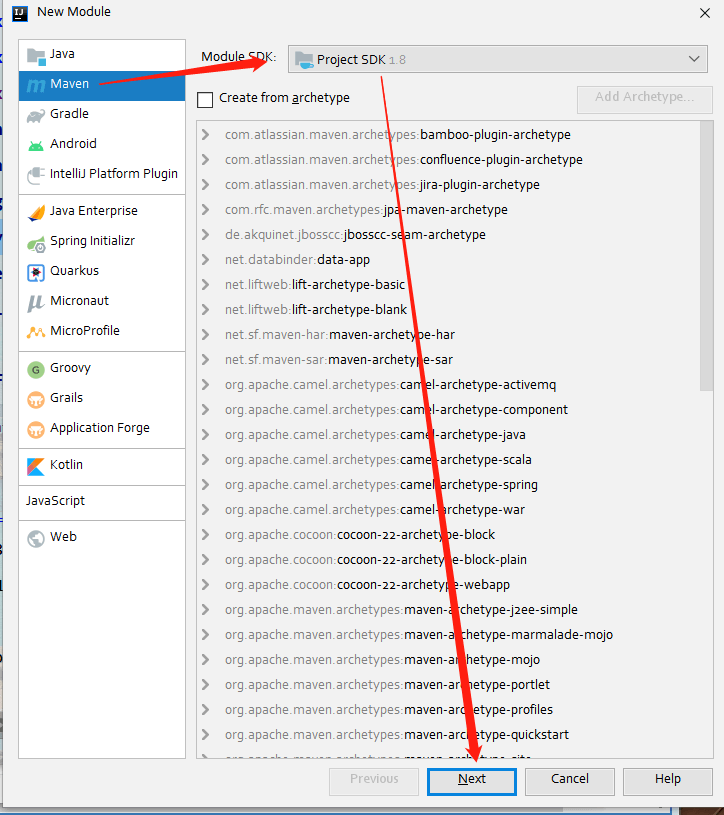Expand maven-archetype-quickstart entry

pyautogui.click(x=205, y=734)
